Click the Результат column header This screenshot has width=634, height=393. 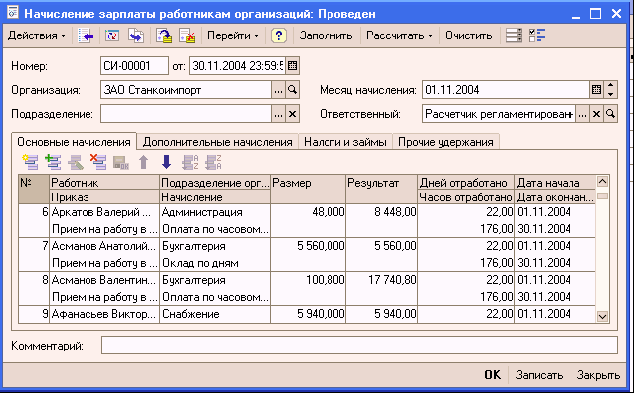[381, 189]
